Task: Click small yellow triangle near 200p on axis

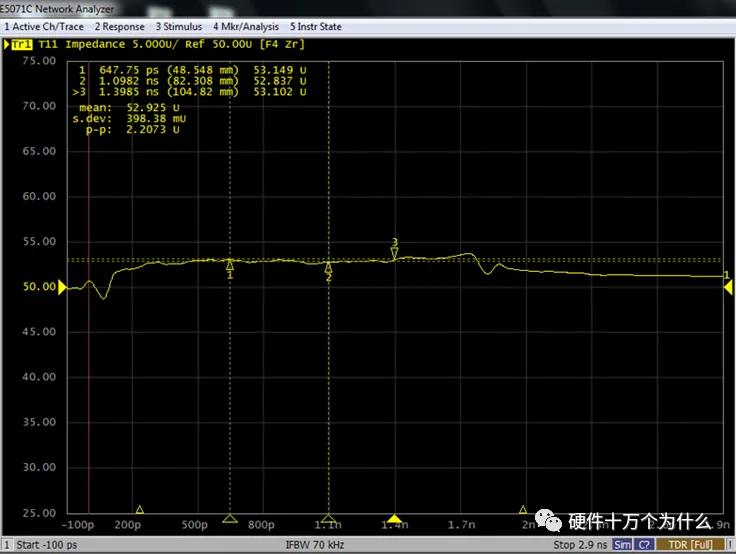Action: 140,510
